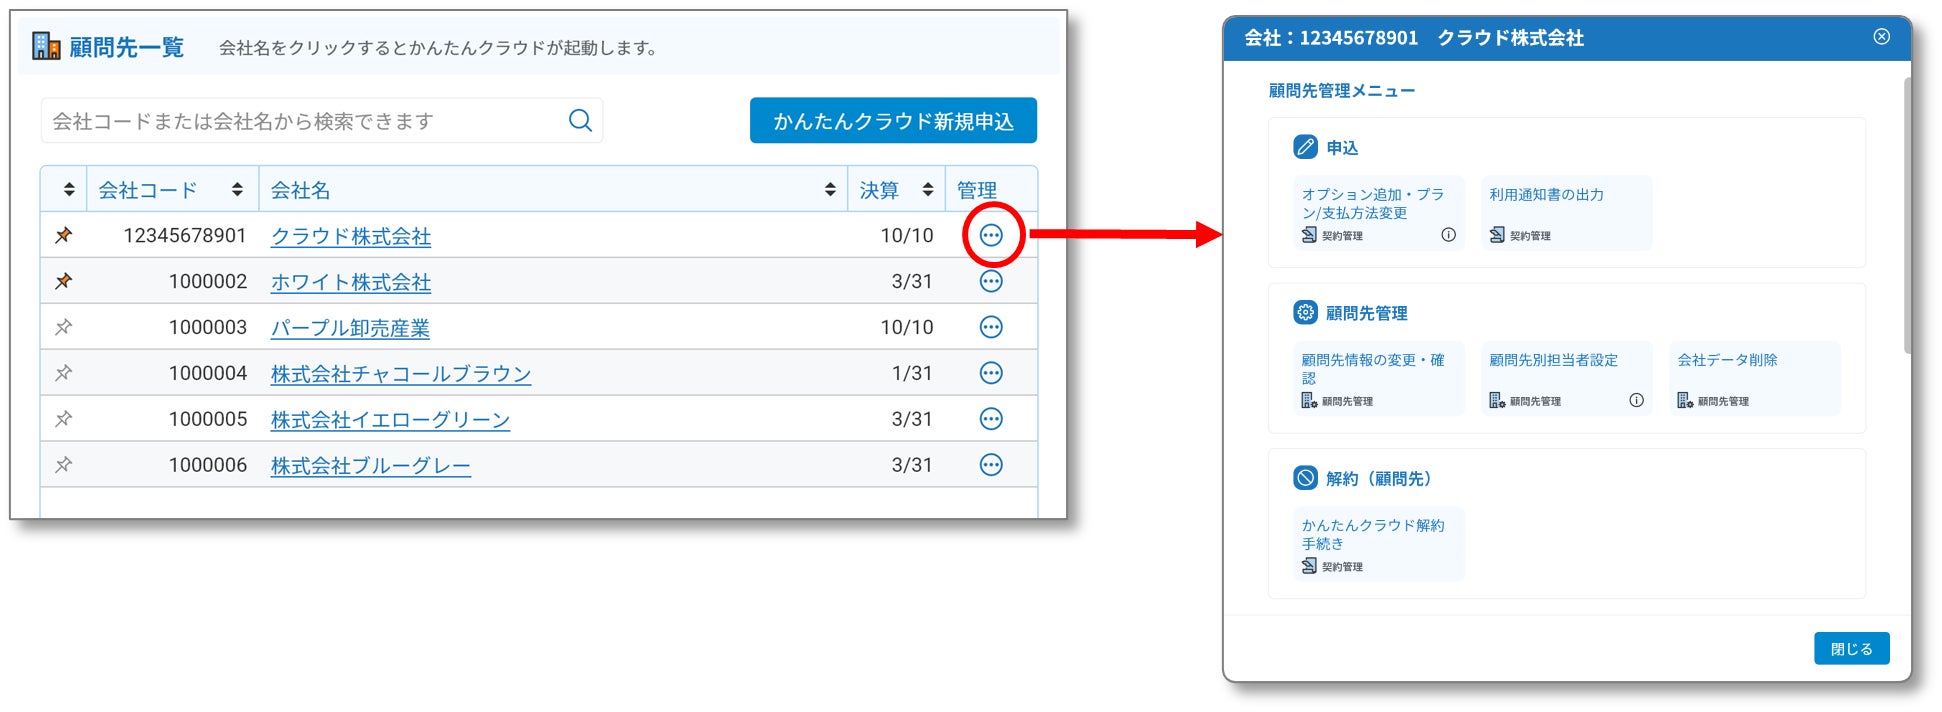This screenshot has height=712, width=1942.
Task: Focus the company code search field
Action: (x=300, y=121)
